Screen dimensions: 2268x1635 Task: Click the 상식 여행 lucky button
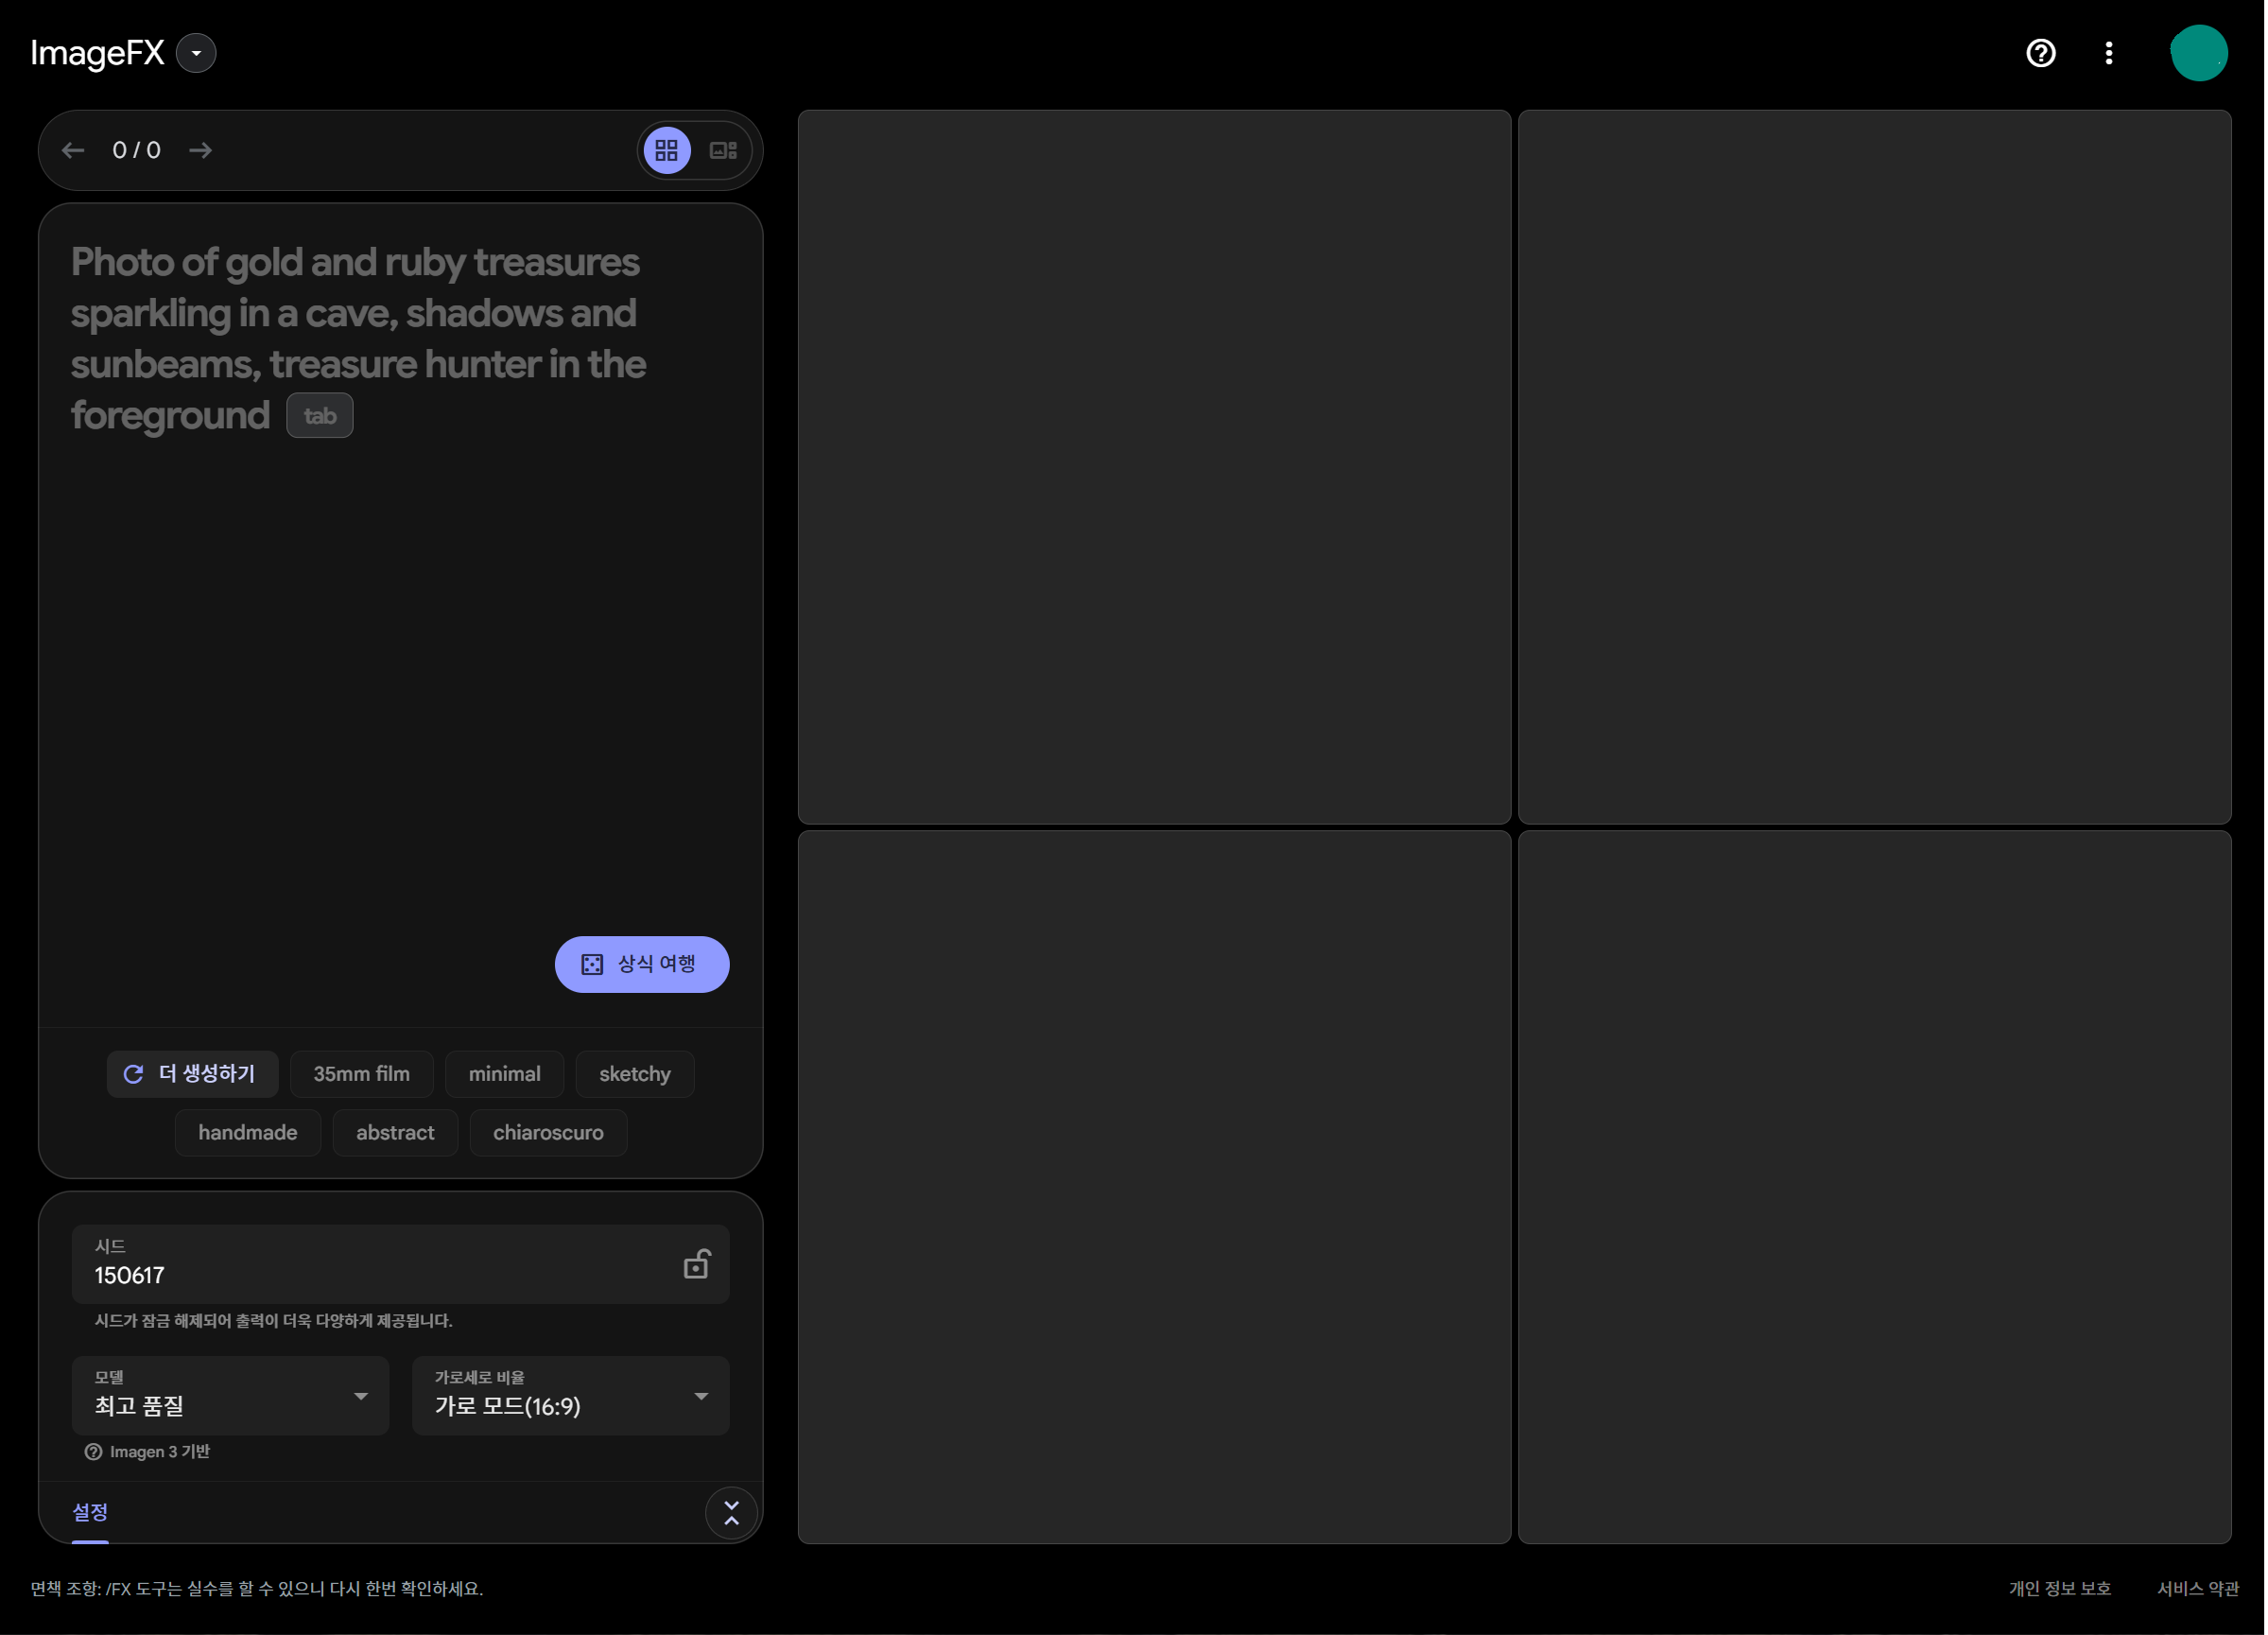pyautogui.click(x=641, y=964)
